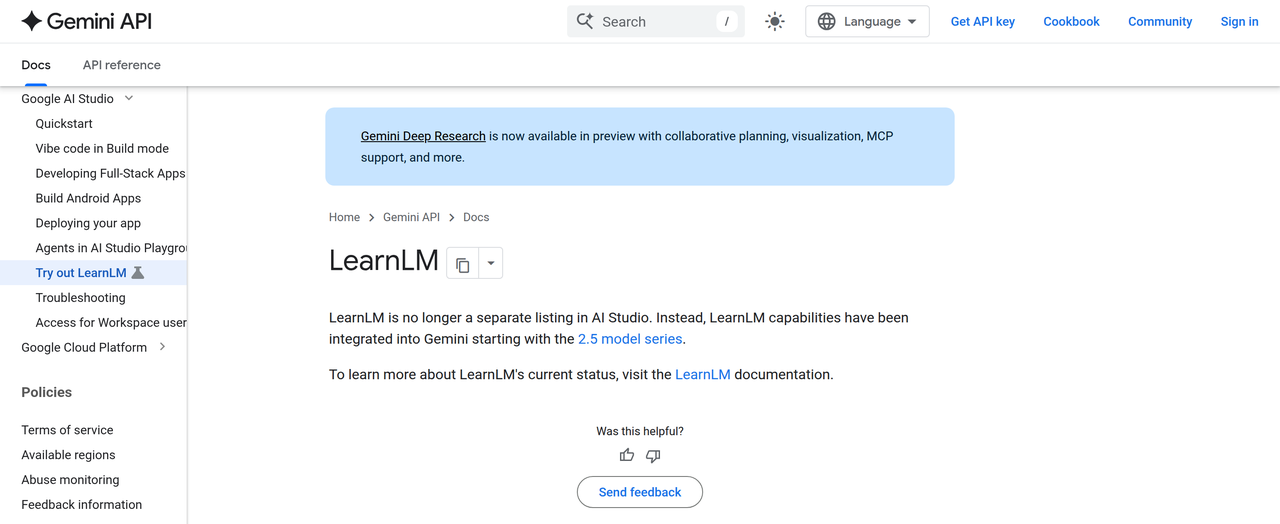Screen dimensions: 1280x524
Task: Click the LearnLM page heading
Action: tap(384, 261)
